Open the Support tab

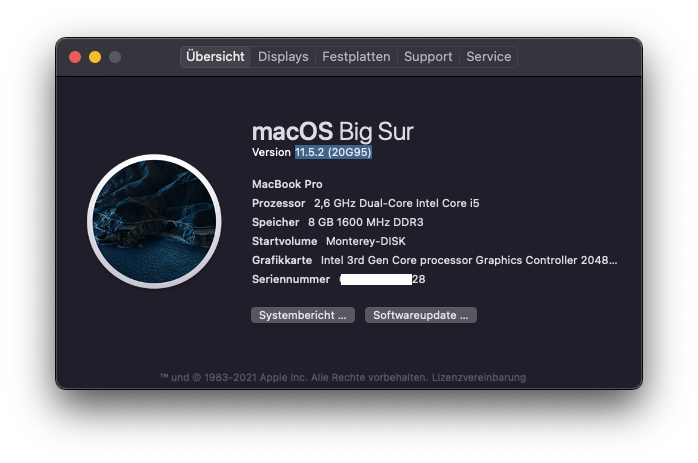pos(428,57)
